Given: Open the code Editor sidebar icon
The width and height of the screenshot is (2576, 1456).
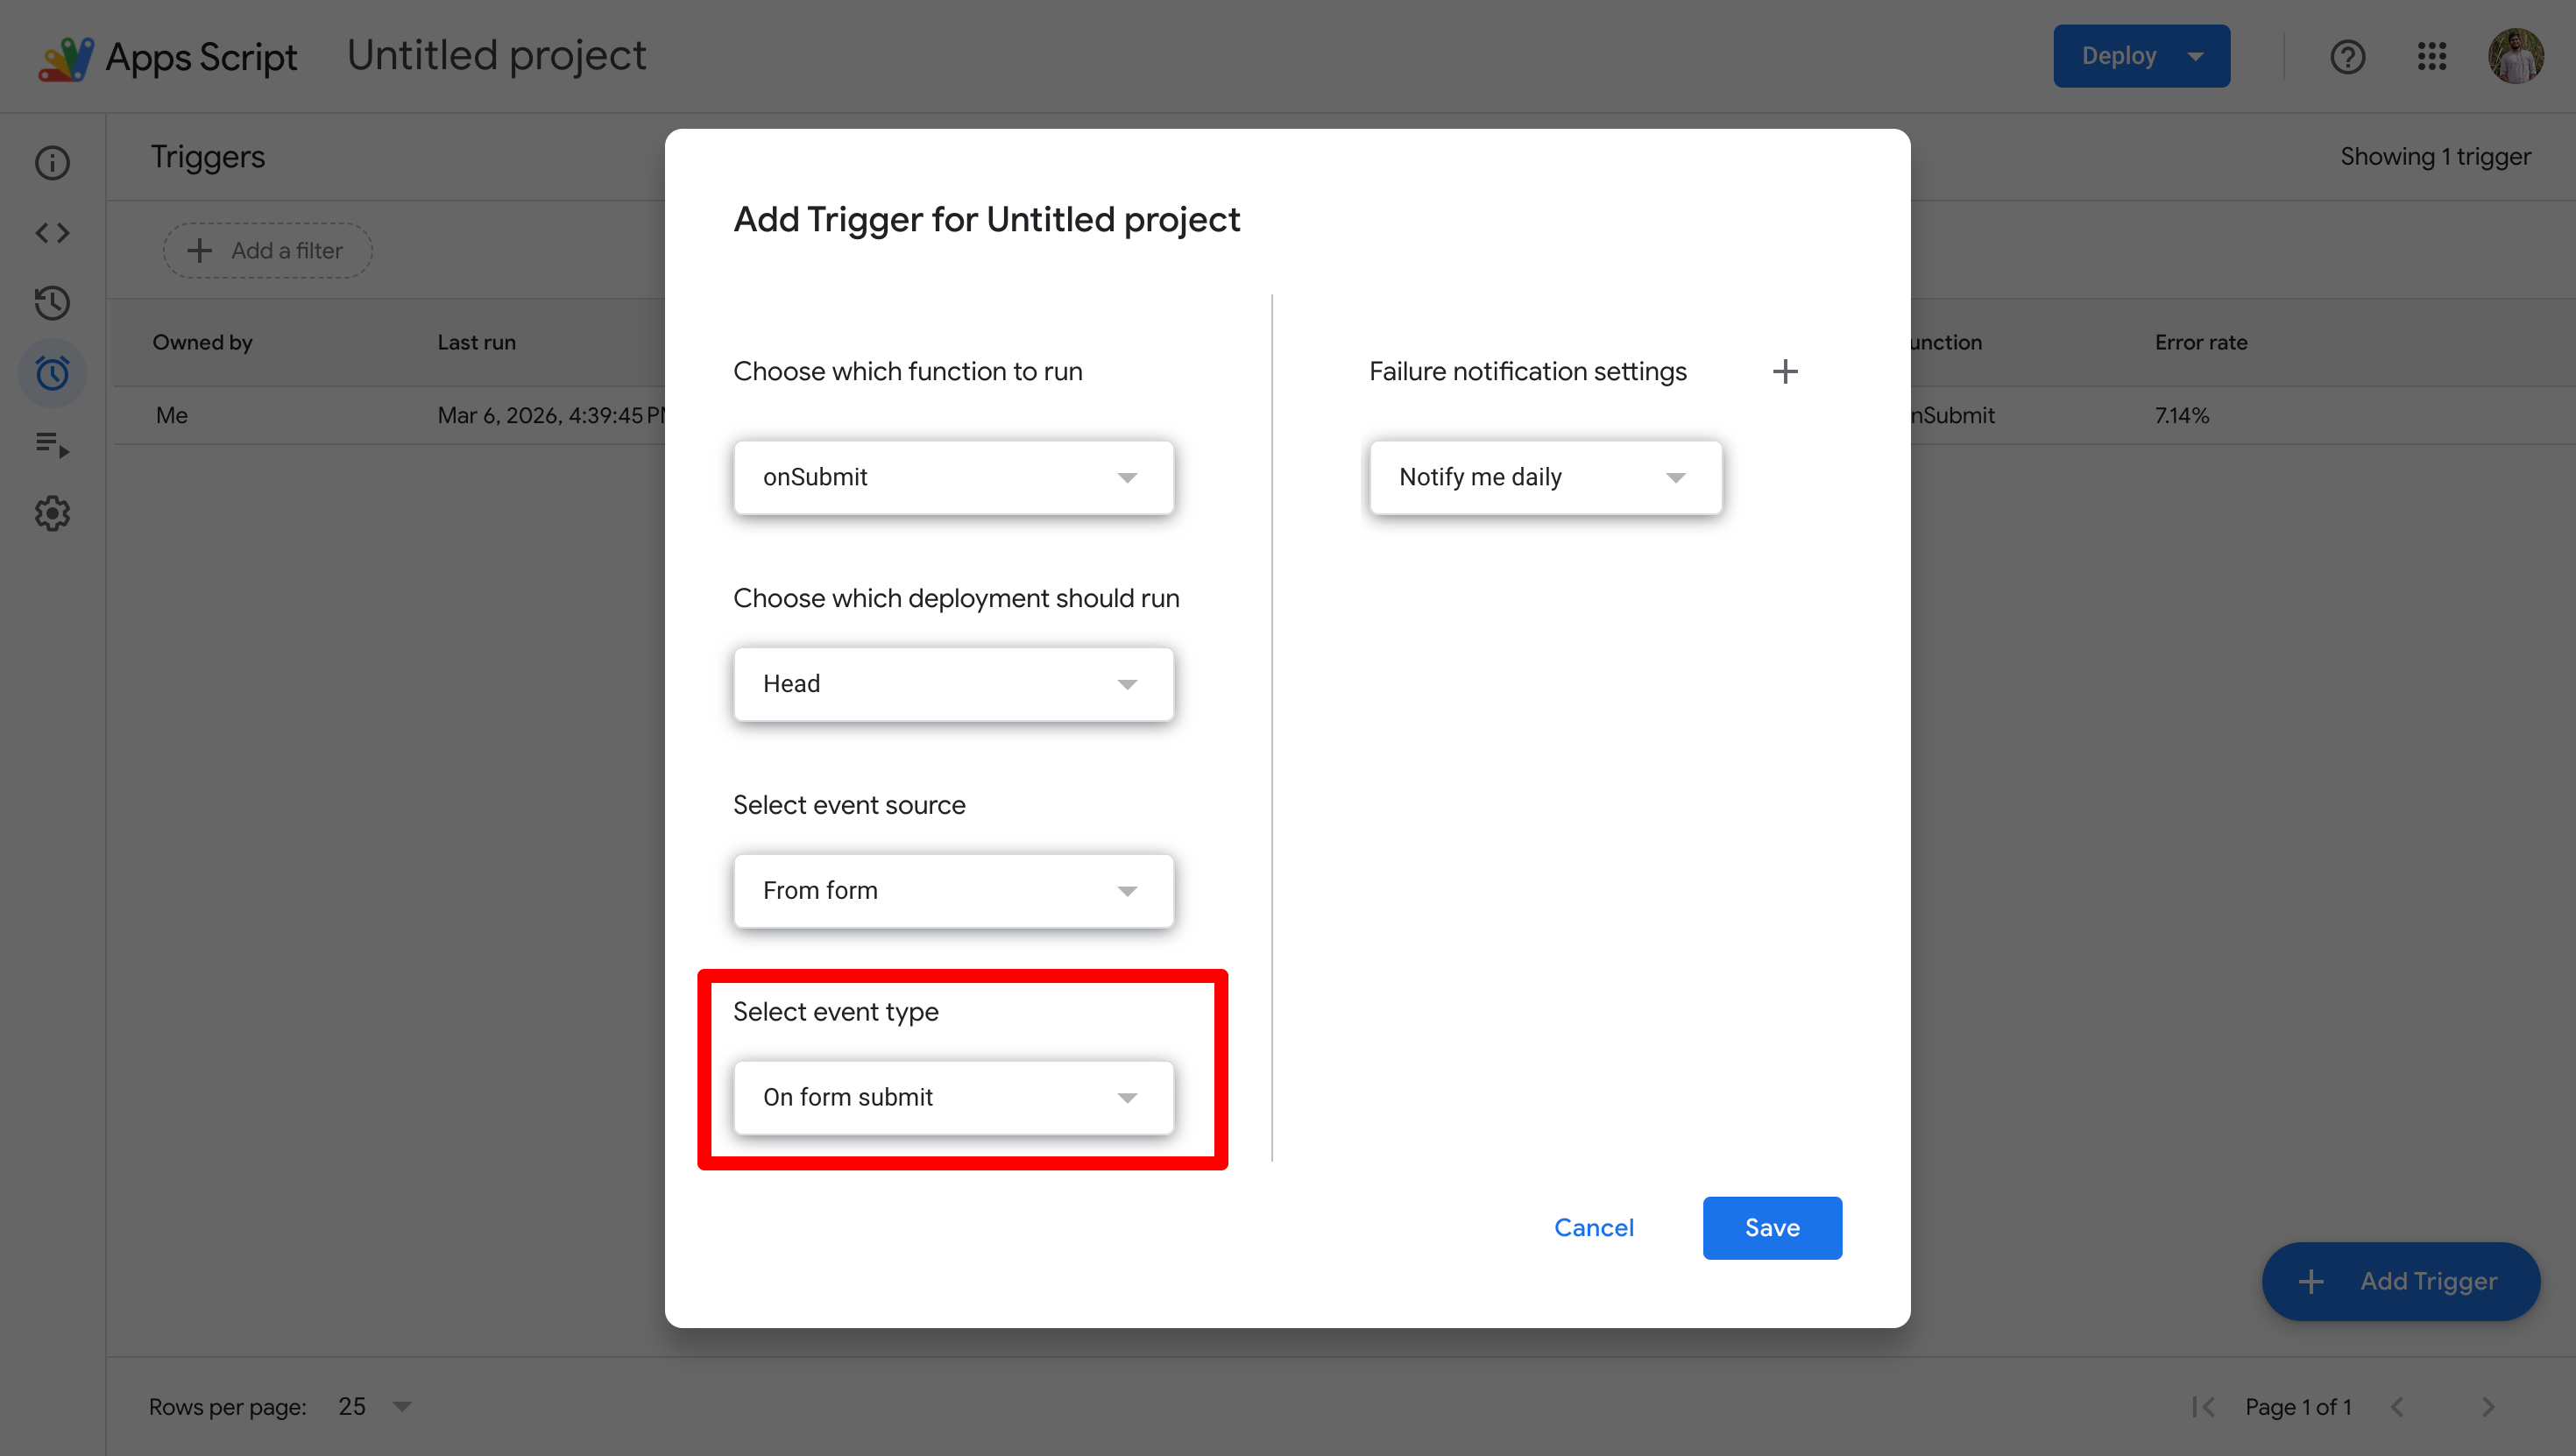Looking at the screenshot, I should pos(52,233).
